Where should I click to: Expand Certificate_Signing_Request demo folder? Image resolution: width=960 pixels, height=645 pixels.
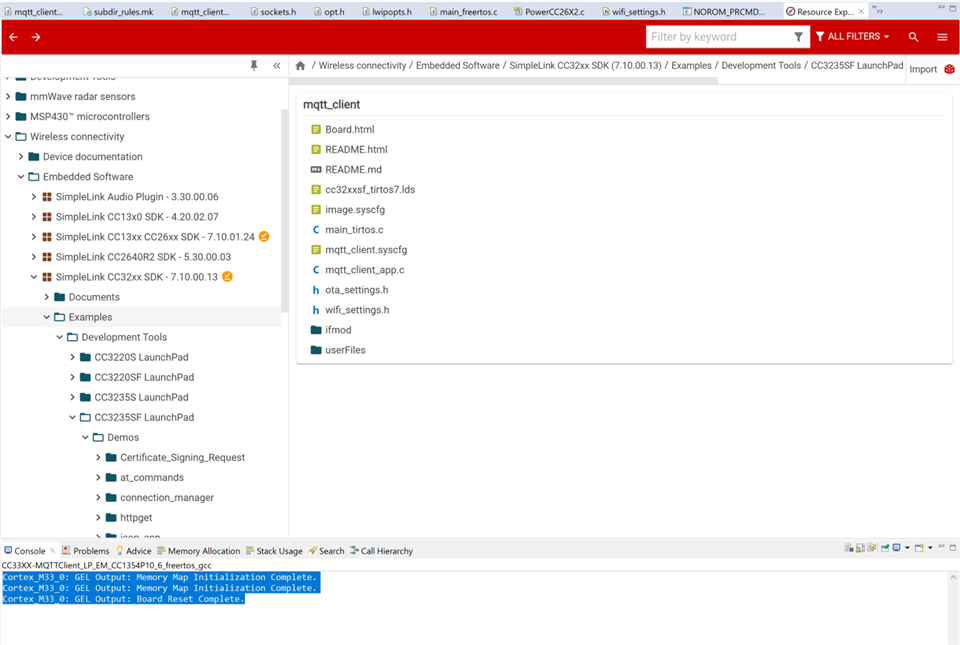point(98,457)
